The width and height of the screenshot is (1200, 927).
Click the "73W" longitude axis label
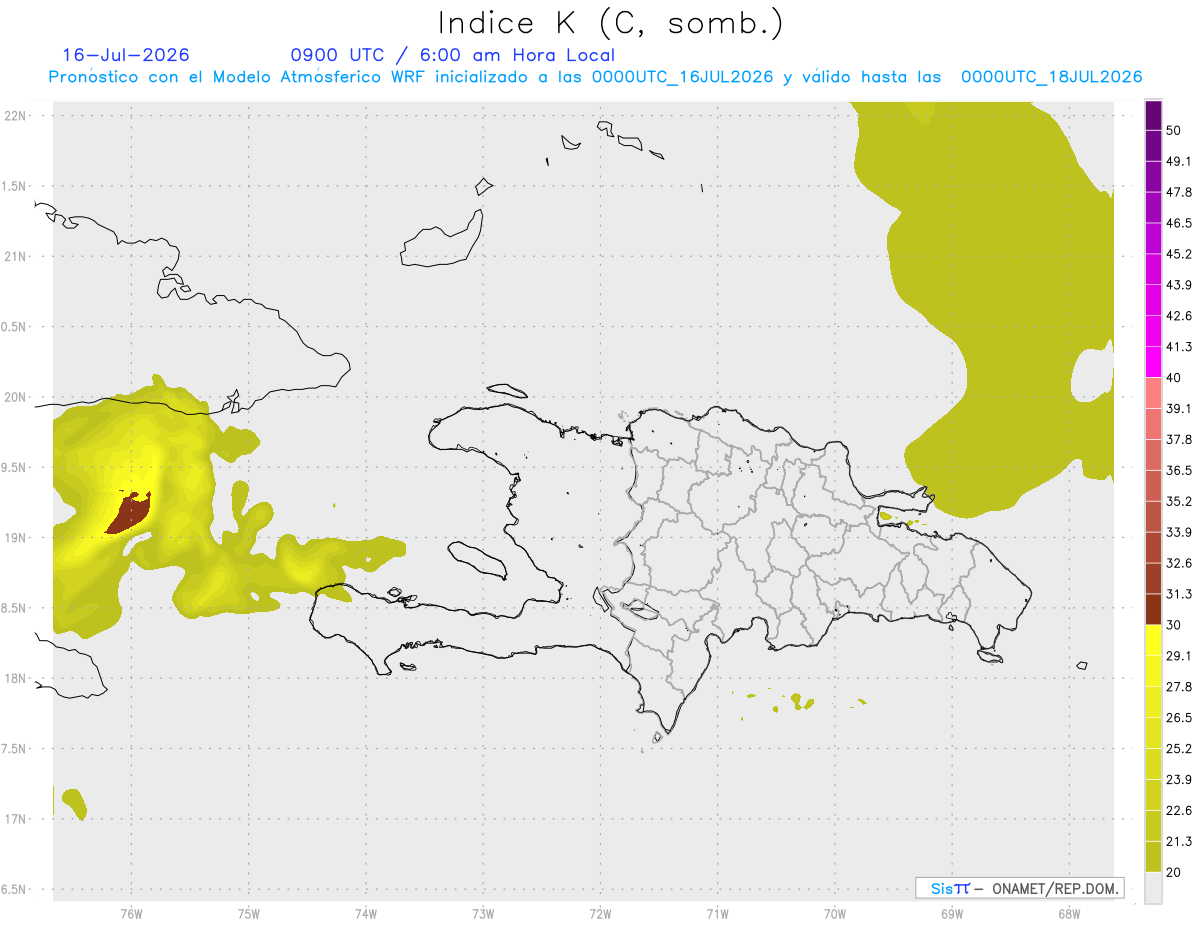(x=483, y=914)
